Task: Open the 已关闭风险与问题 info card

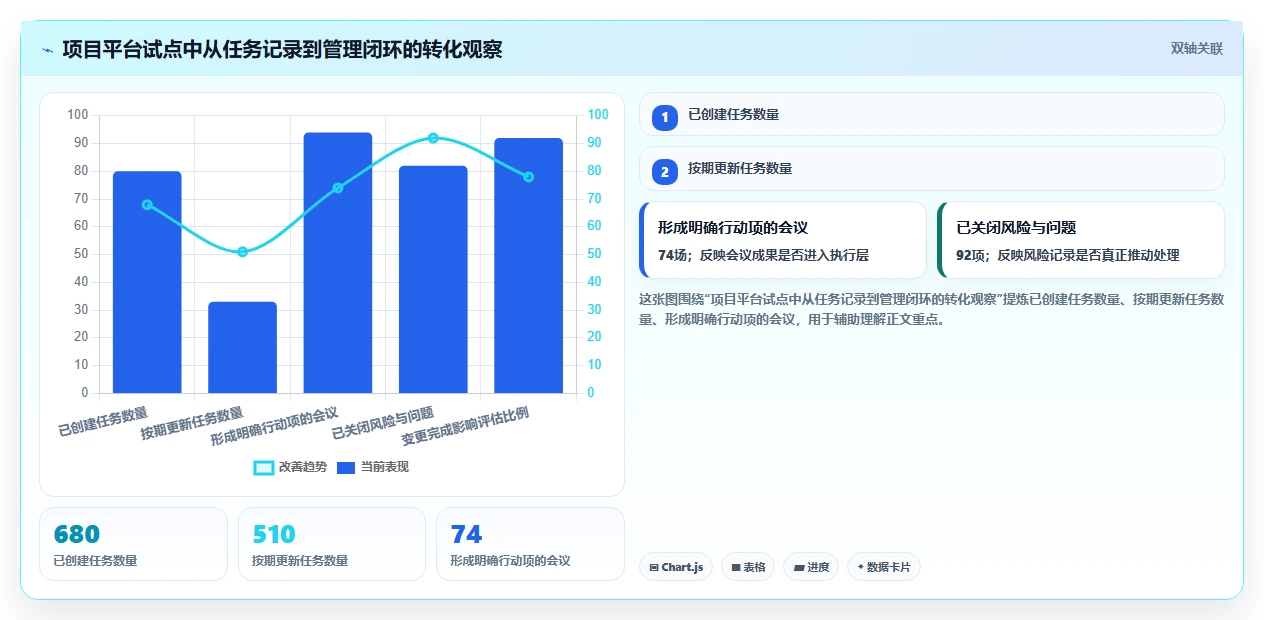Action: pos(1081,240)
